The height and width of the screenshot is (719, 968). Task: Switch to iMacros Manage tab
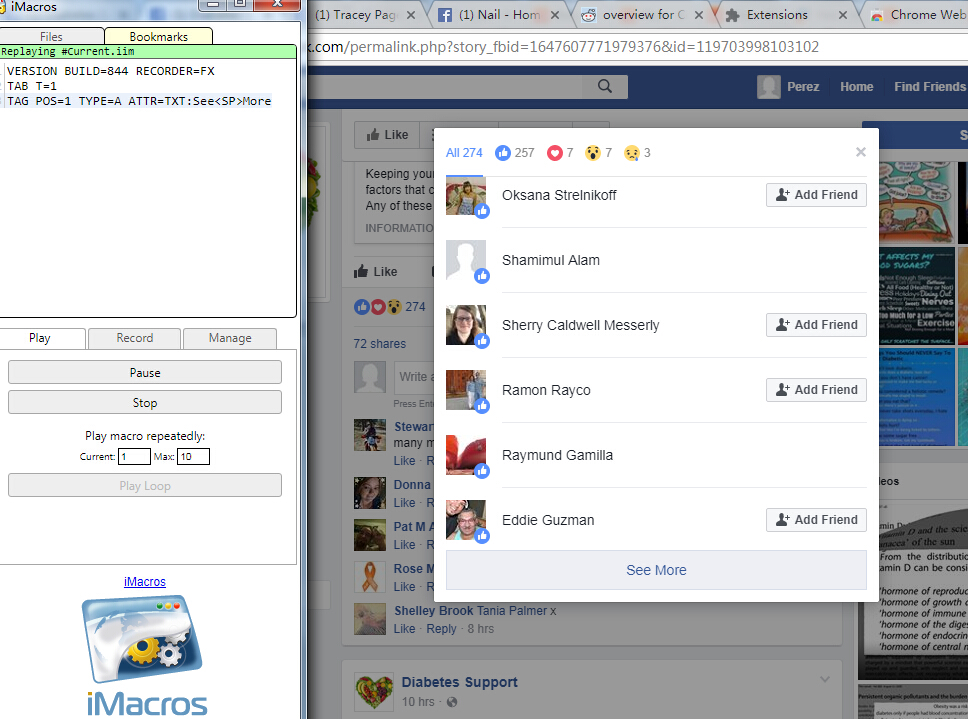230,338
